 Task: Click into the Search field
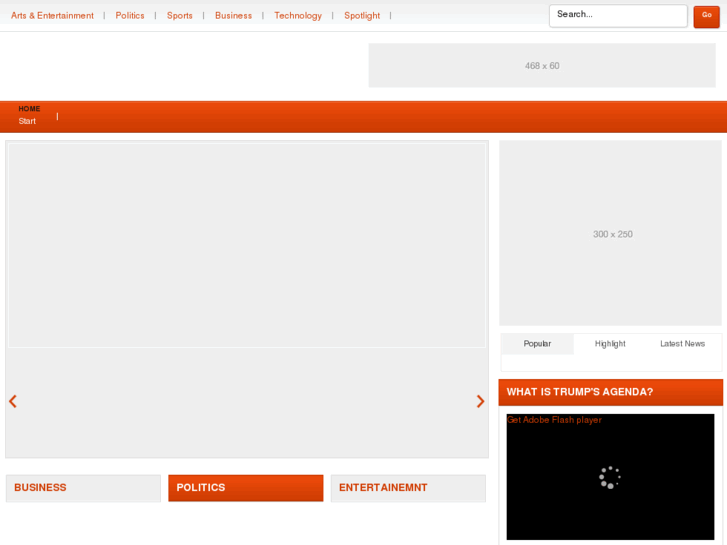(x=618, y=16)
